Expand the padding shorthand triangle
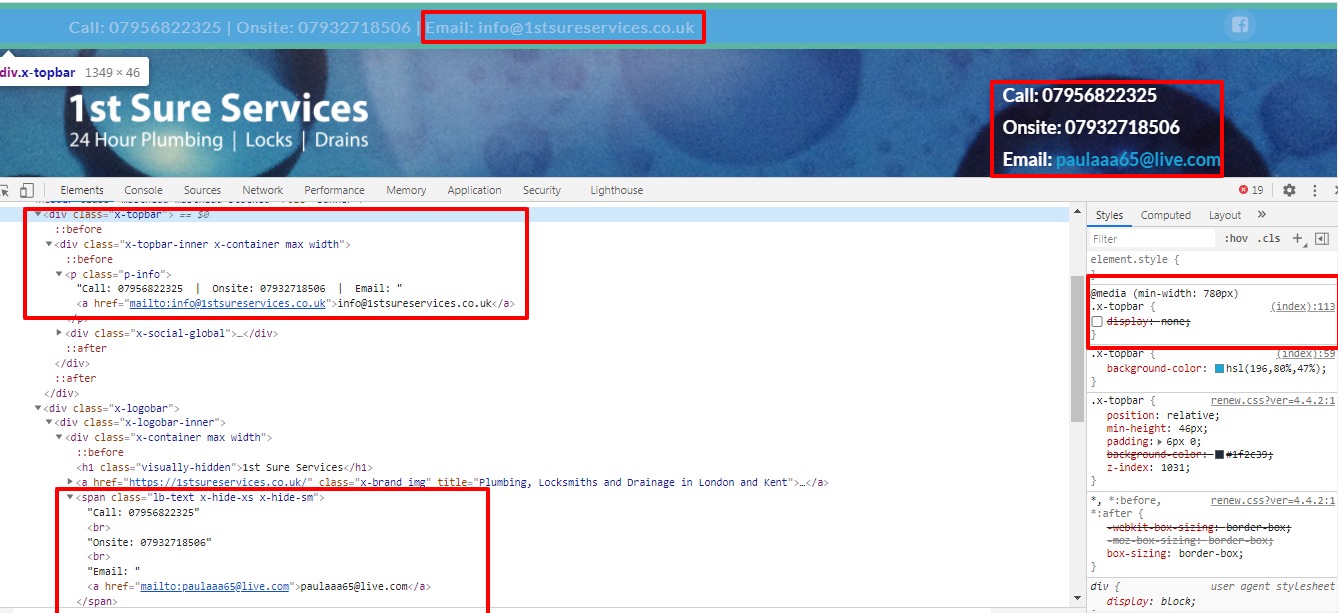Screen dimensions: 1338x613 (x=1162, y=441)
